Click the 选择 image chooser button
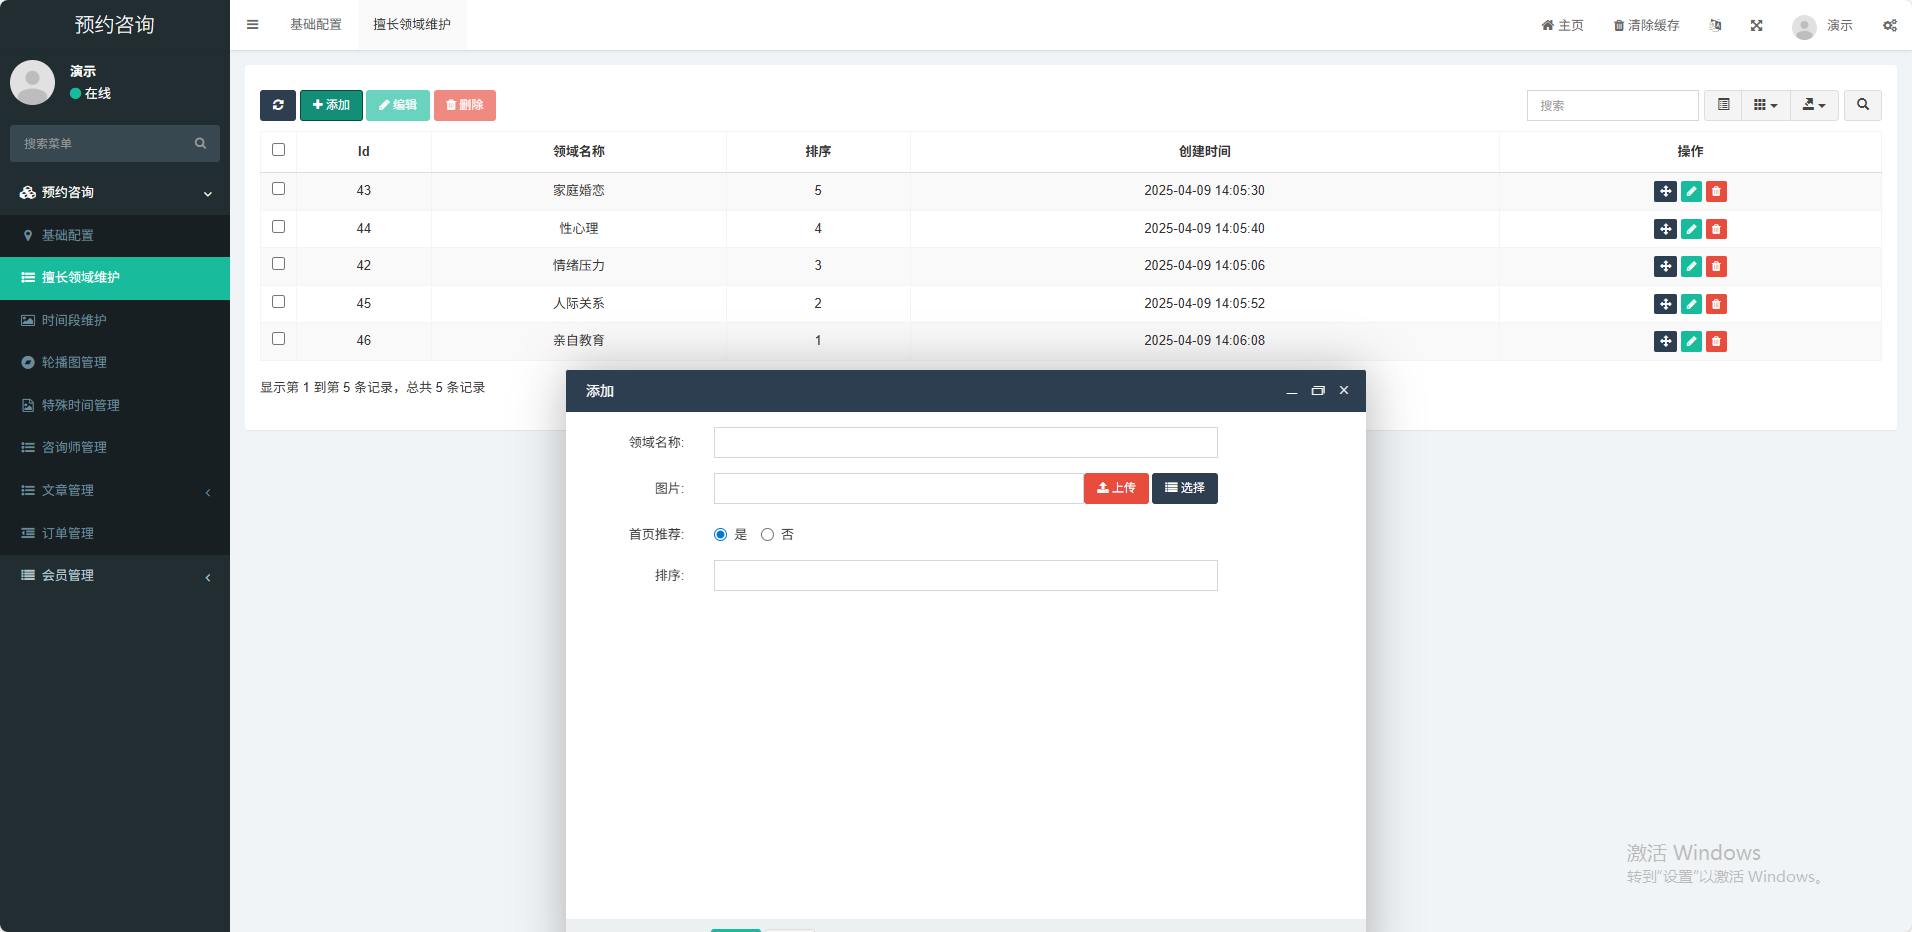 (x=1184, y=488)
